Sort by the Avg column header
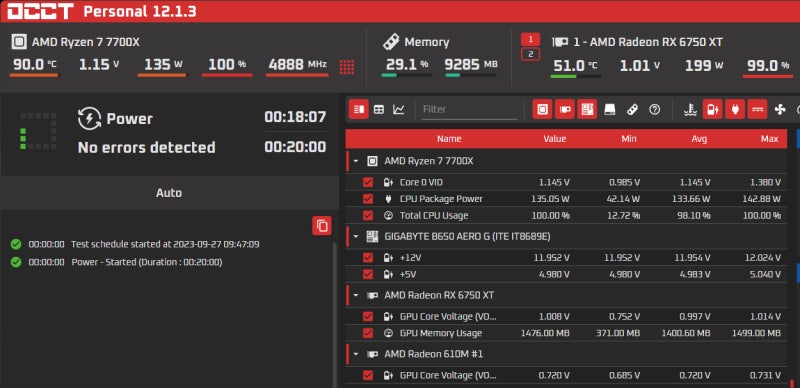This screenshot has height=388, width=800. (x=699, y=139)
